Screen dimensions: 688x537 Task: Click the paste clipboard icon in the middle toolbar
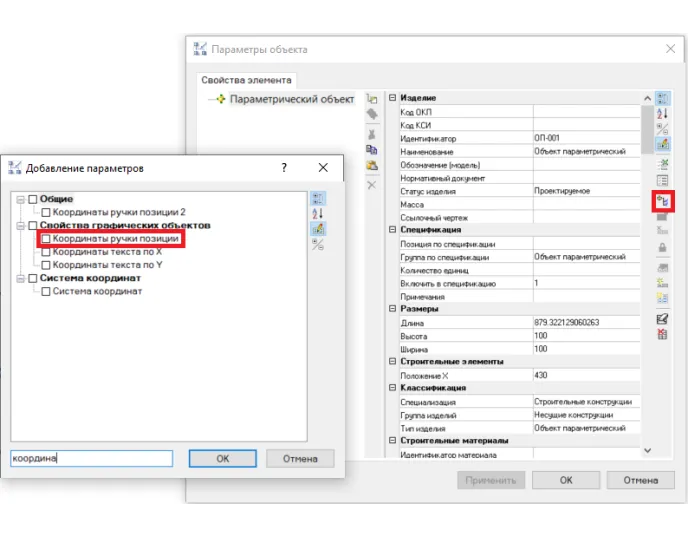pos(372,165)
